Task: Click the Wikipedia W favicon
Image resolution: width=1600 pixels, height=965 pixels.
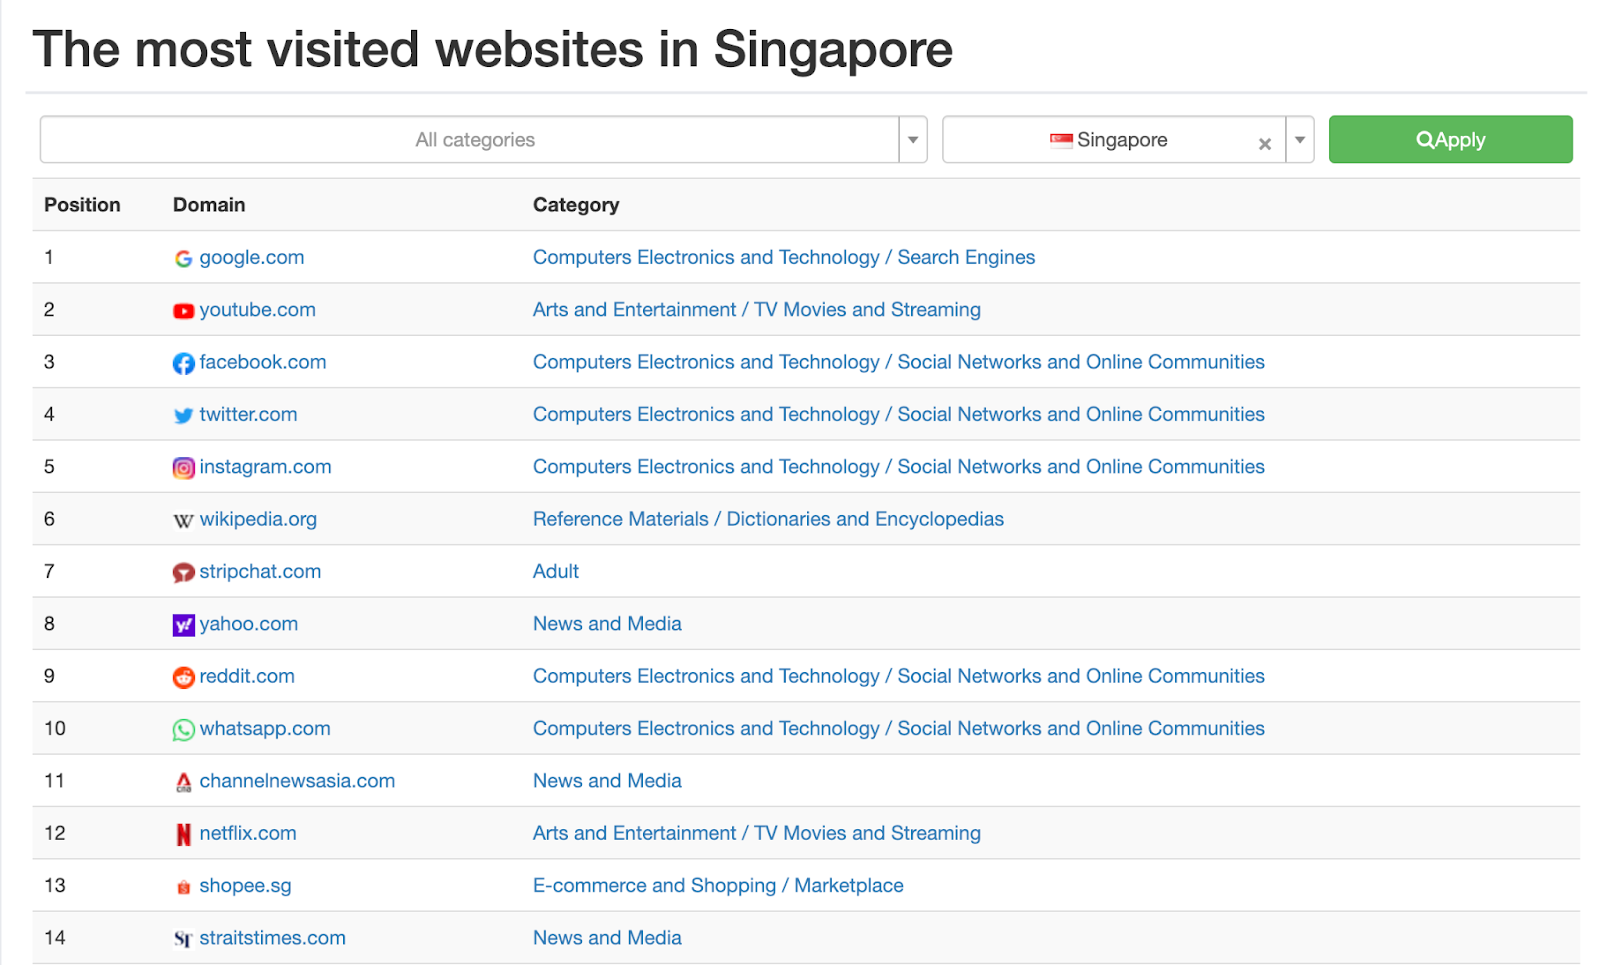Action: (x=183, y=521)
